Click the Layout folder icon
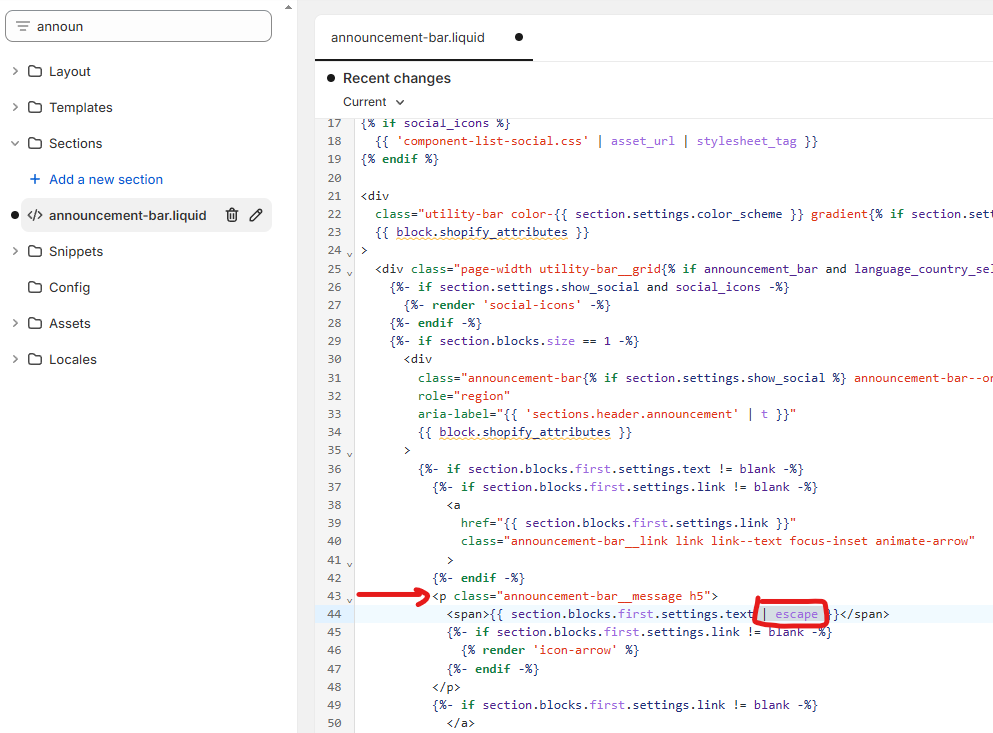 35,71
